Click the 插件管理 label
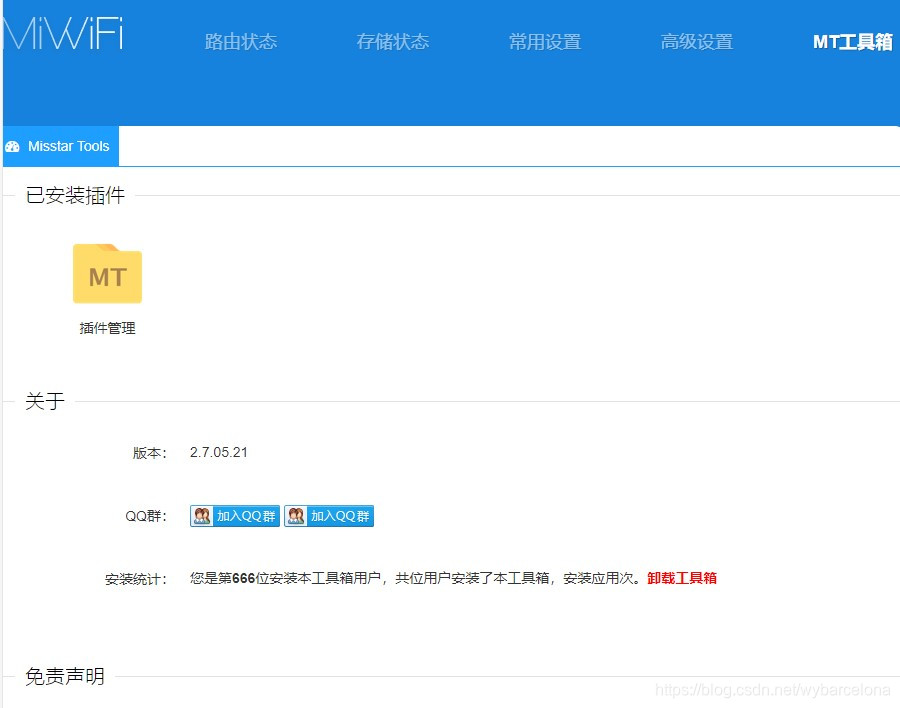Screen dimensions: 900x708 point(107,328)
